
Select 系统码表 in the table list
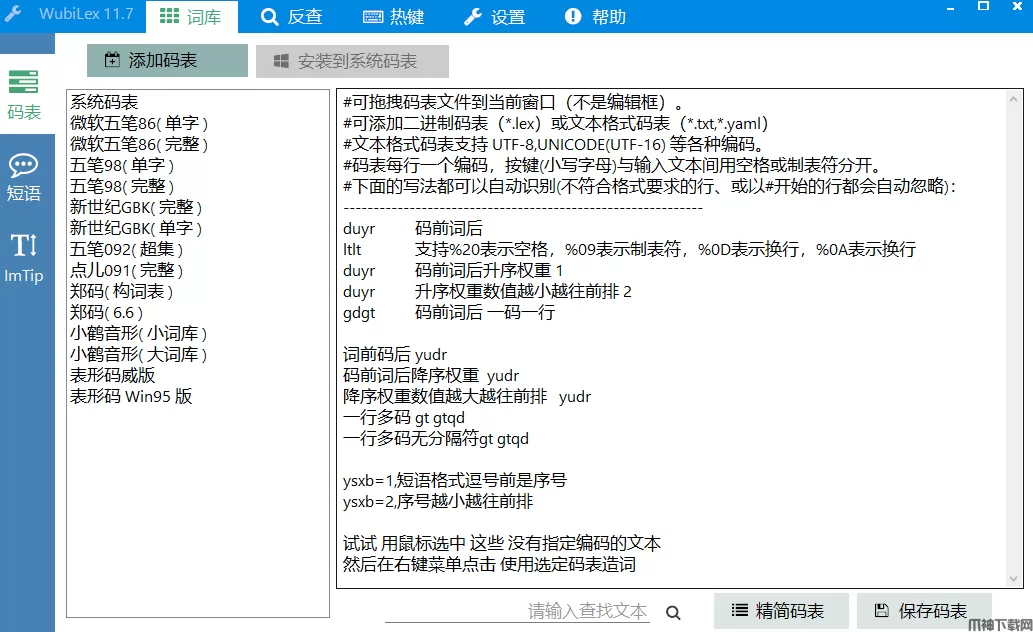click(x=104, y=102)
